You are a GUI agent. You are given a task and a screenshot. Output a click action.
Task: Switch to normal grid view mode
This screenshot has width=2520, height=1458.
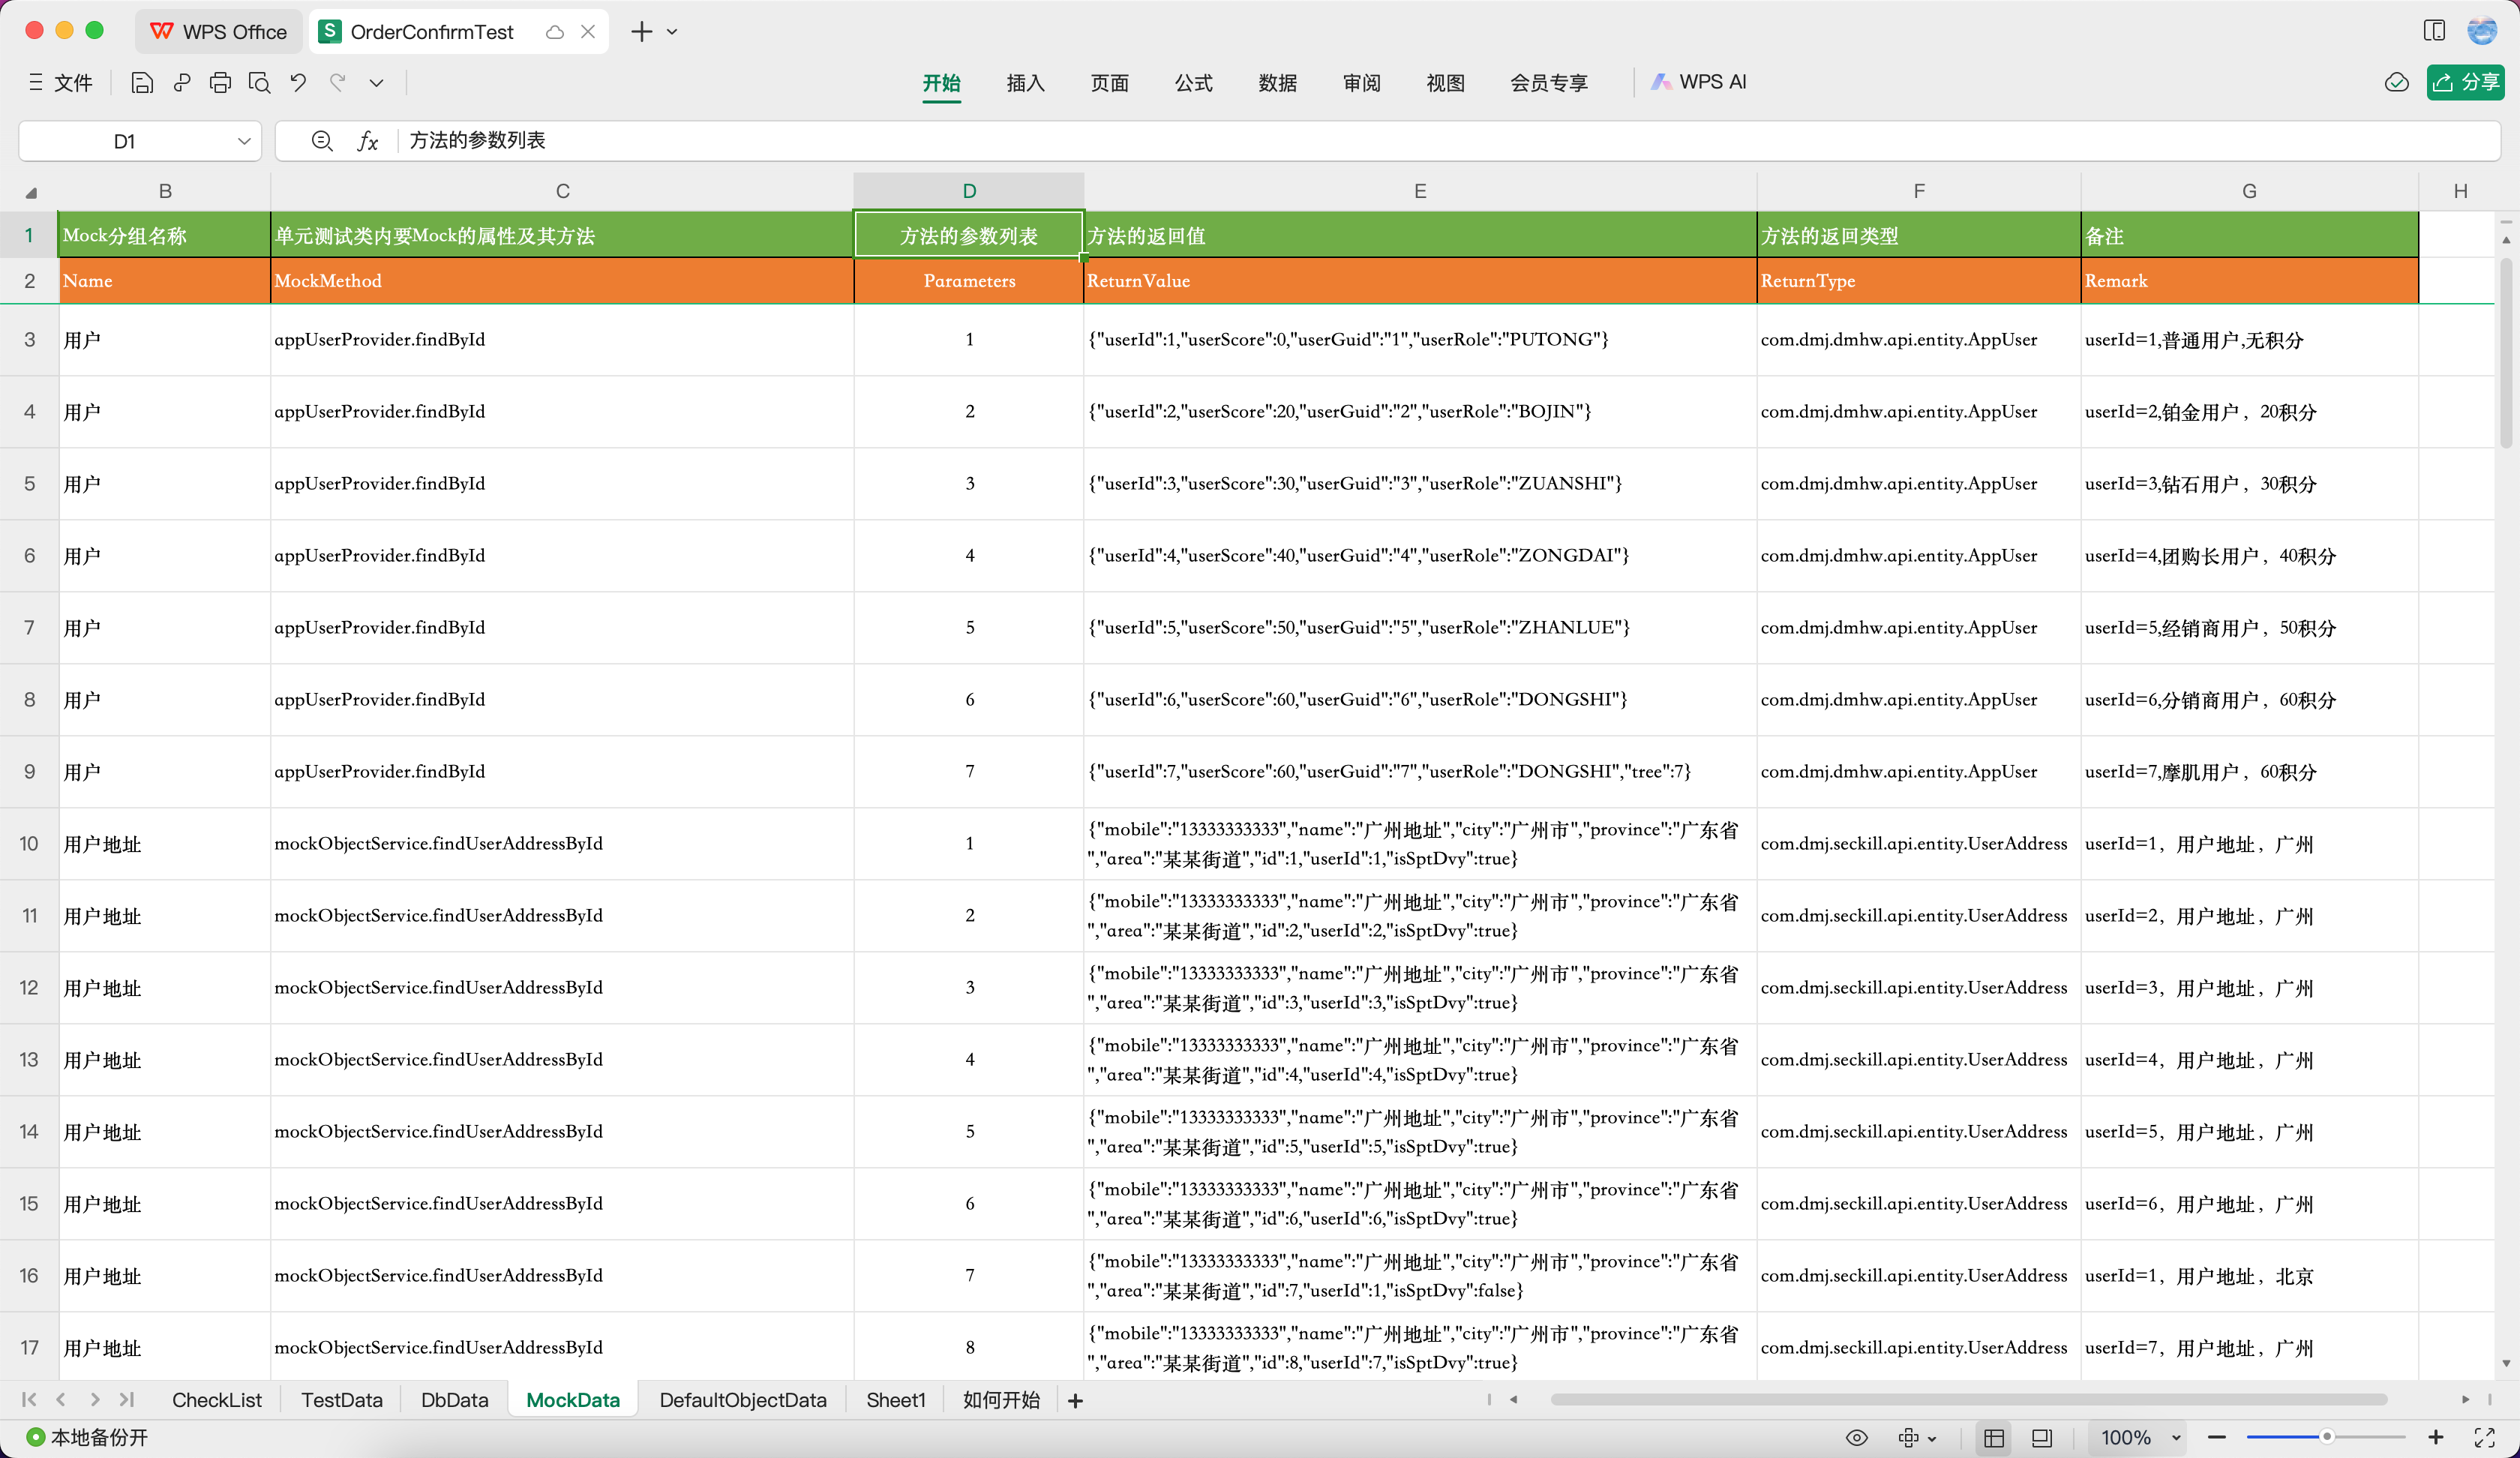(1993, 1437)
